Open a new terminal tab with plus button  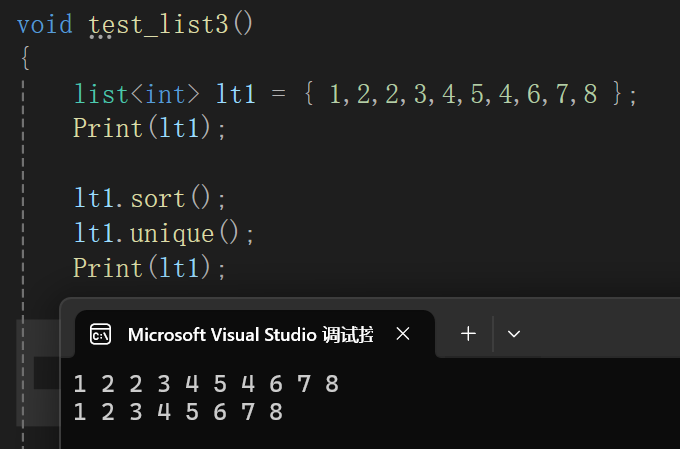pyautogui.click(x=468, y=334)
